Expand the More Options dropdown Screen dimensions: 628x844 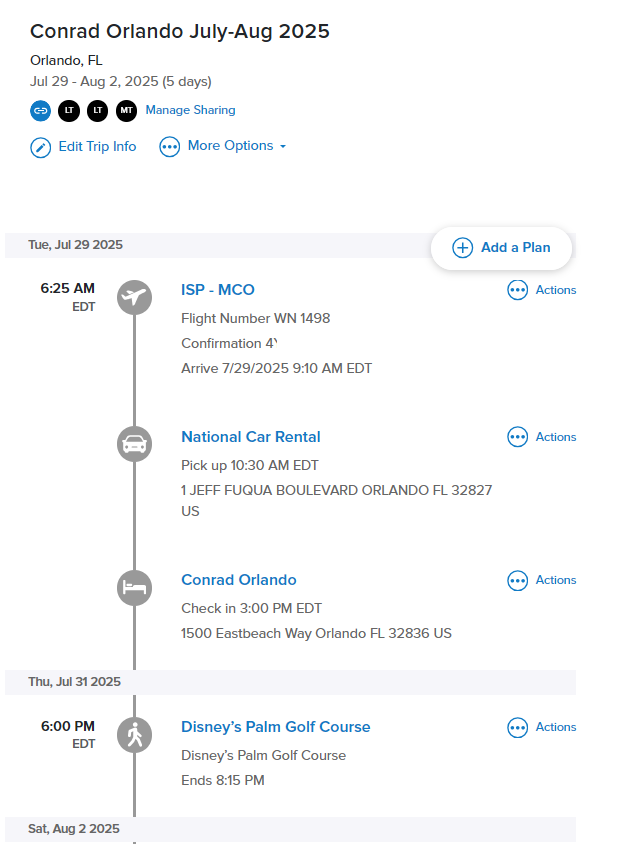coord(223,146)
